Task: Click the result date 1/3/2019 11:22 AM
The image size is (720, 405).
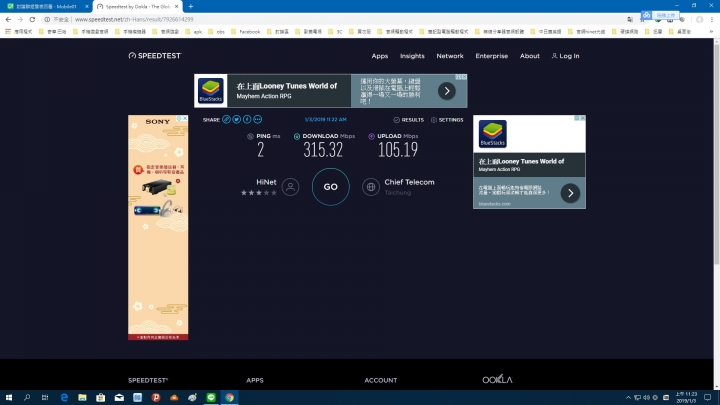Action: pos(326,119)
